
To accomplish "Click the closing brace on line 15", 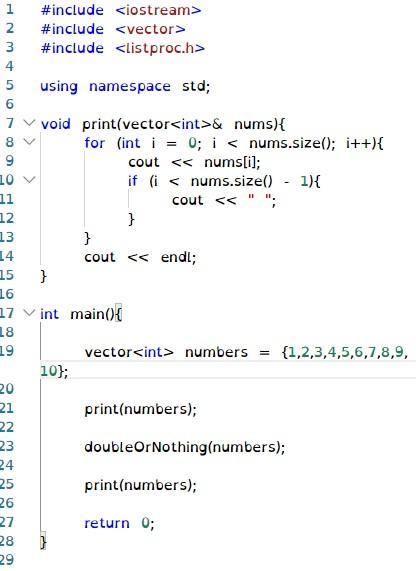I will tap(43, 276).
